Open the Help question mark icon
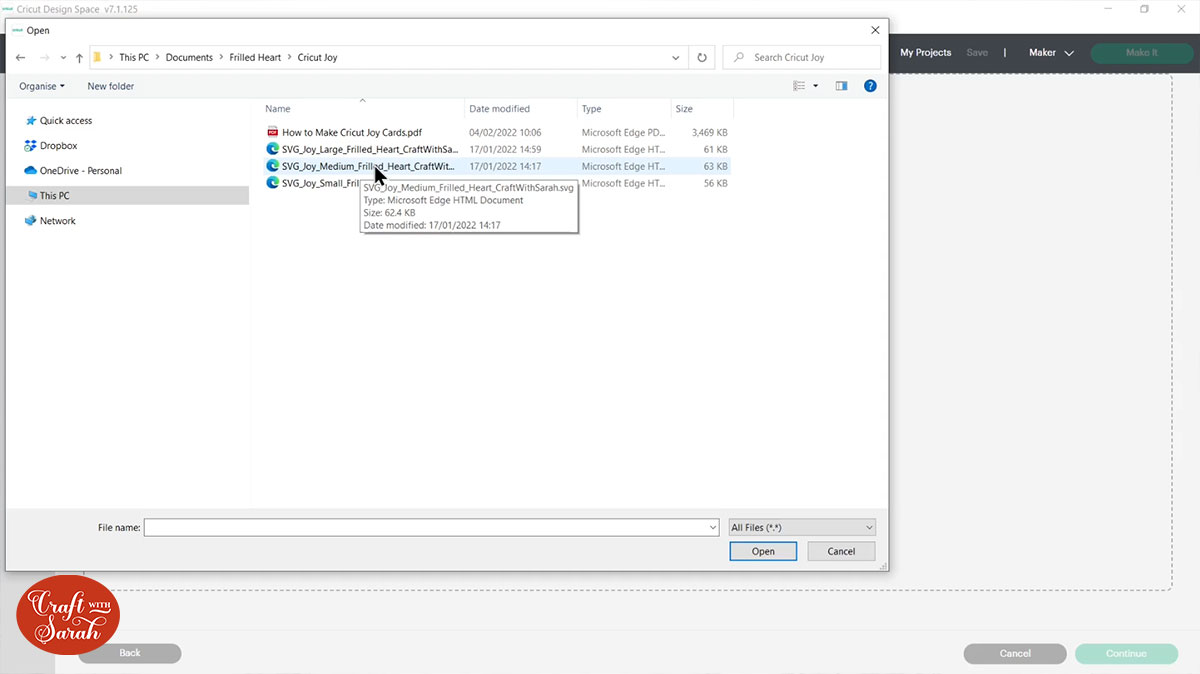The image size is (1200, 674). [x=870, y=86]
